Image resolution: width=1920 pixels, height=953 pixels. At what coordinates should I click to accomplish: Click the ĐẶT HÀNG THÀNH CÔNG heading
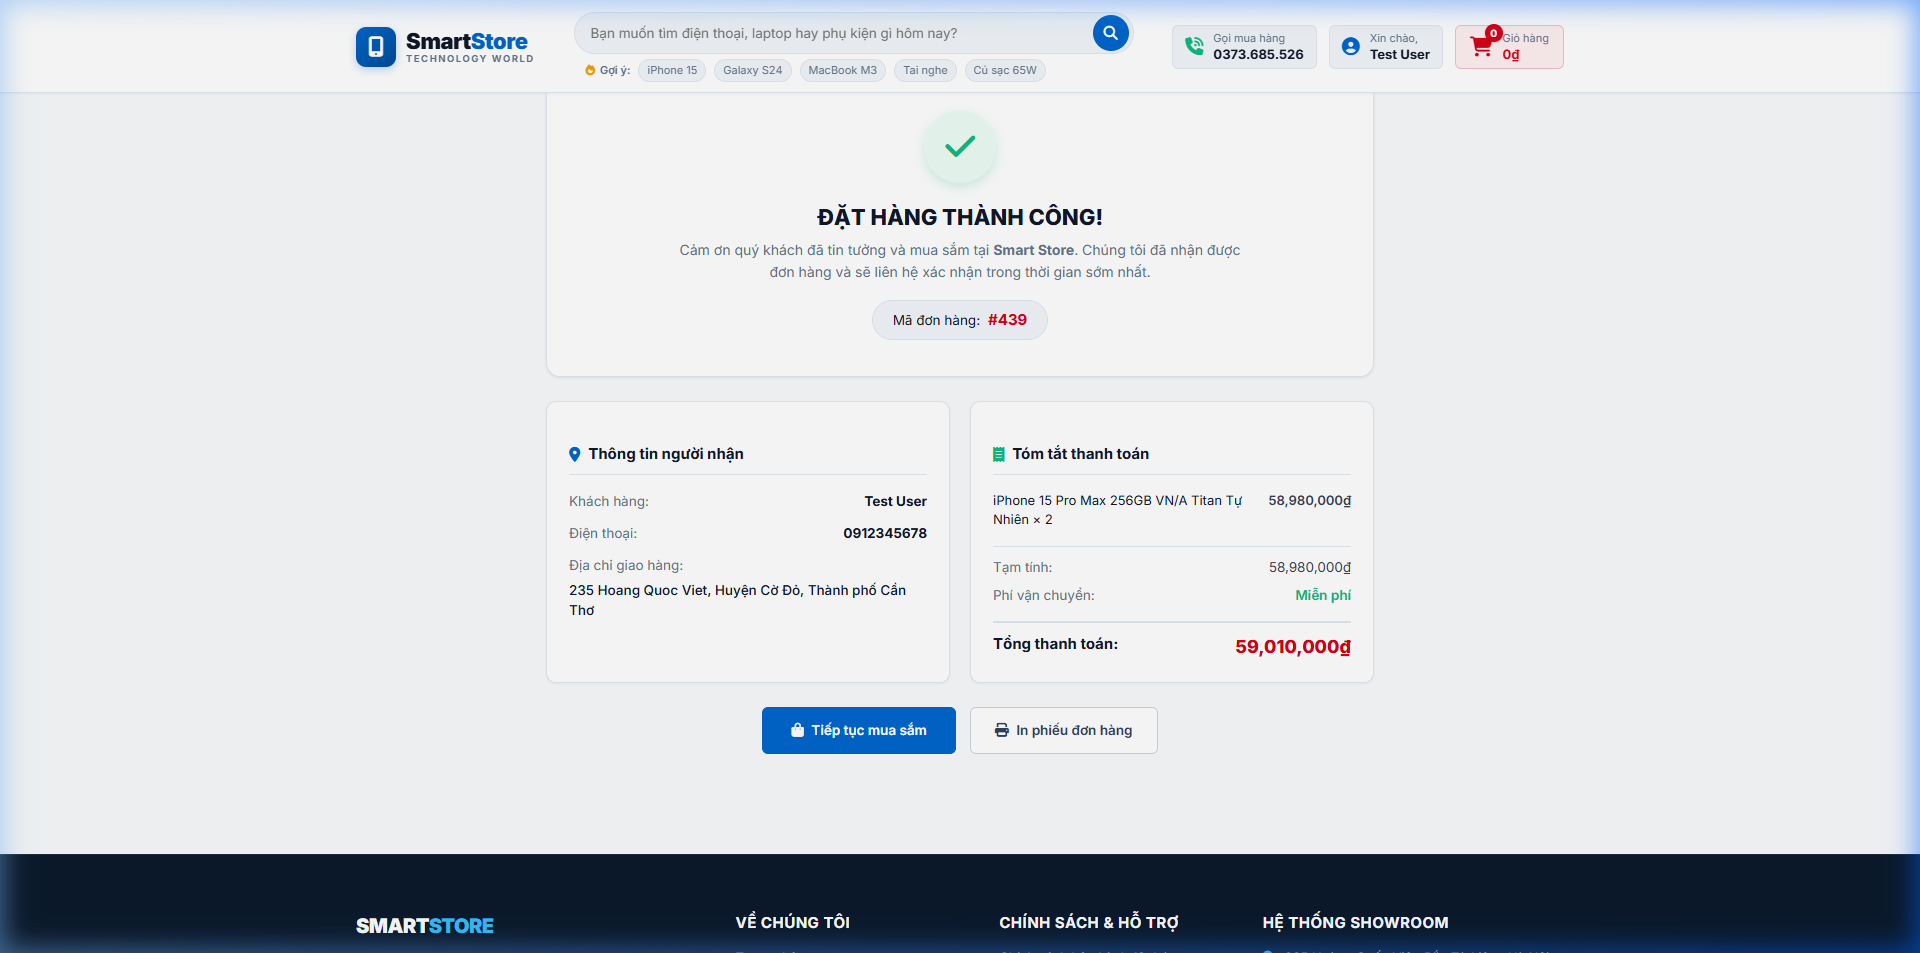pos(960,217)
